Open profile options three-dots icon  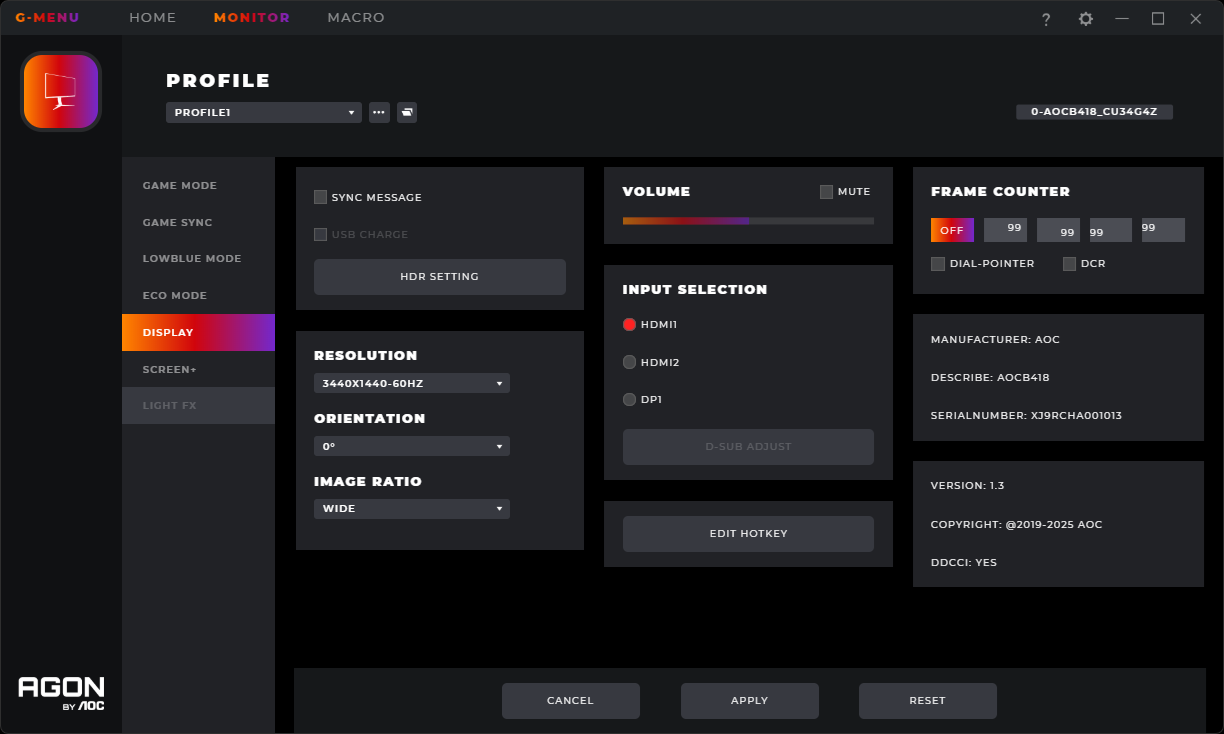coord(379,112)
